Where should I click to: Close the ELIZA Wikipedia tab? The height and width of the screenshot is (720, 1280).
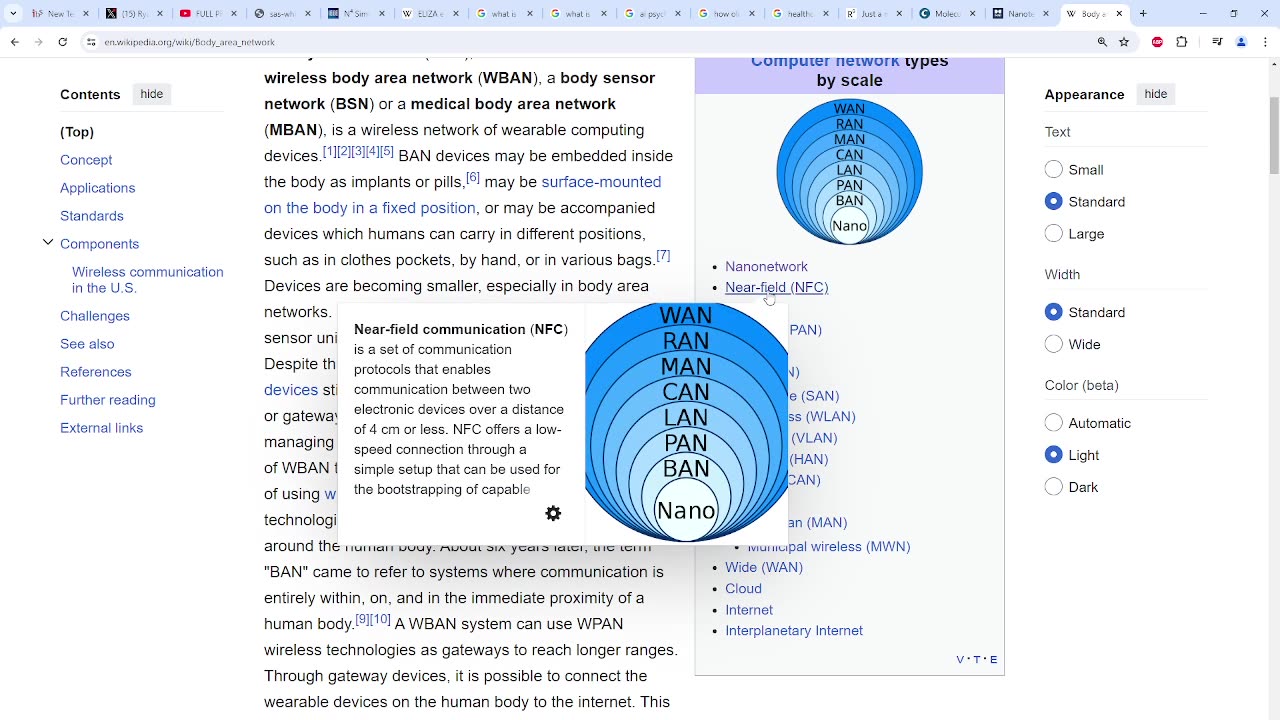click(455, 14)
